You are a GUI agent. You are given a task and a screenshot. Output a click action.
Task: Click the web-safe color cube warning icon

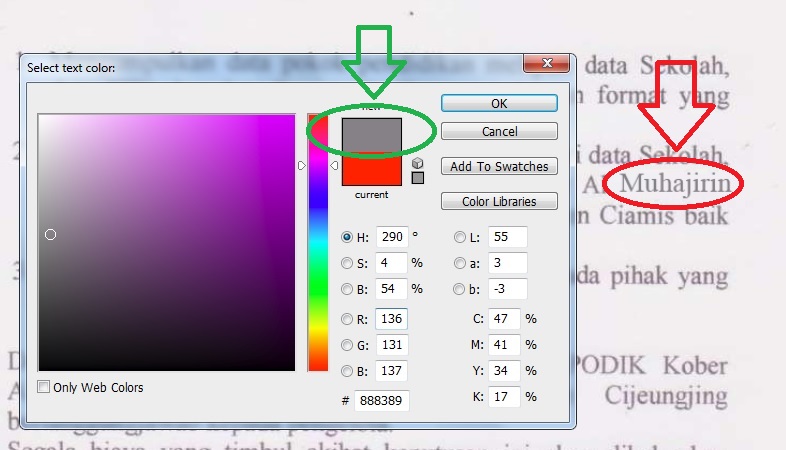tap(418, 163)
